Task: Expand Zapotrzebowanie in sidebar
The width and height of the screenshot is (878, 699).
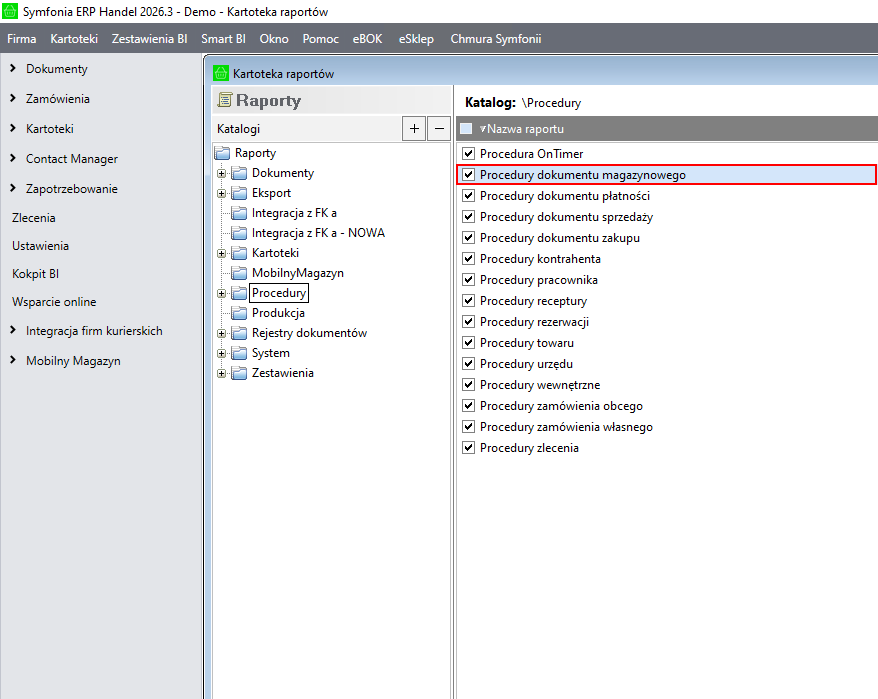Action: 13,188
